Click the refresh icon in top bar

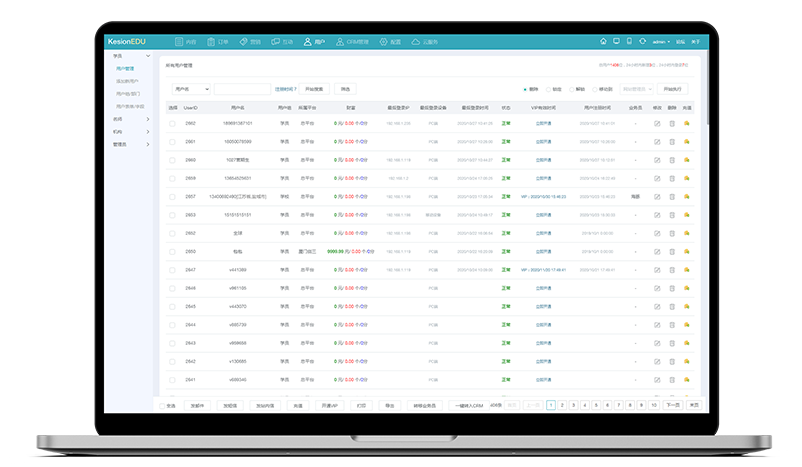tap(641, 42)
